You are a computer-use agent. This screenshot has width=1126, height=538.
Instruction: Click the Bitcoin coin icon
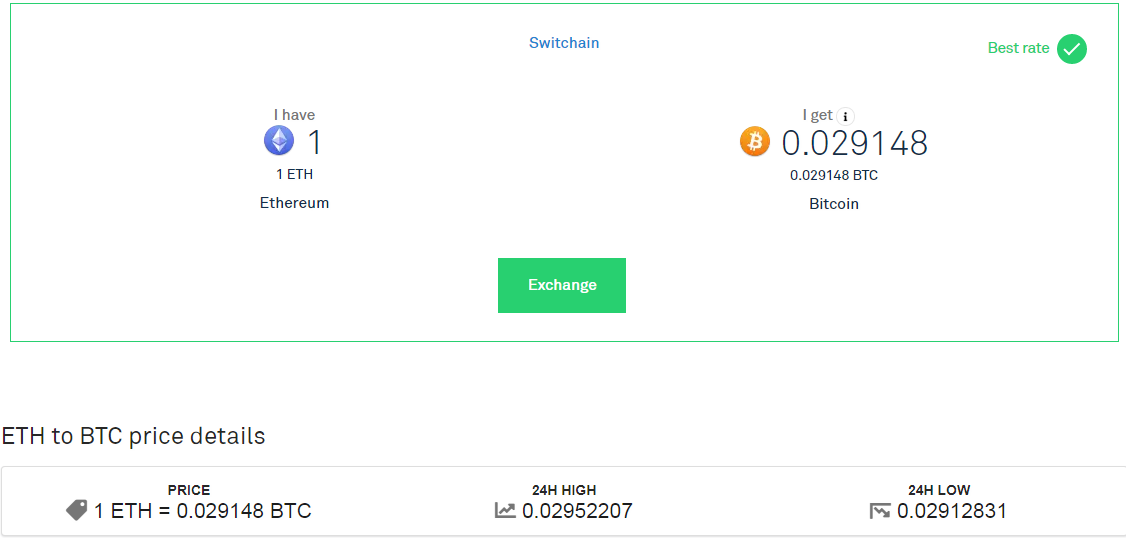click(755, 142)
